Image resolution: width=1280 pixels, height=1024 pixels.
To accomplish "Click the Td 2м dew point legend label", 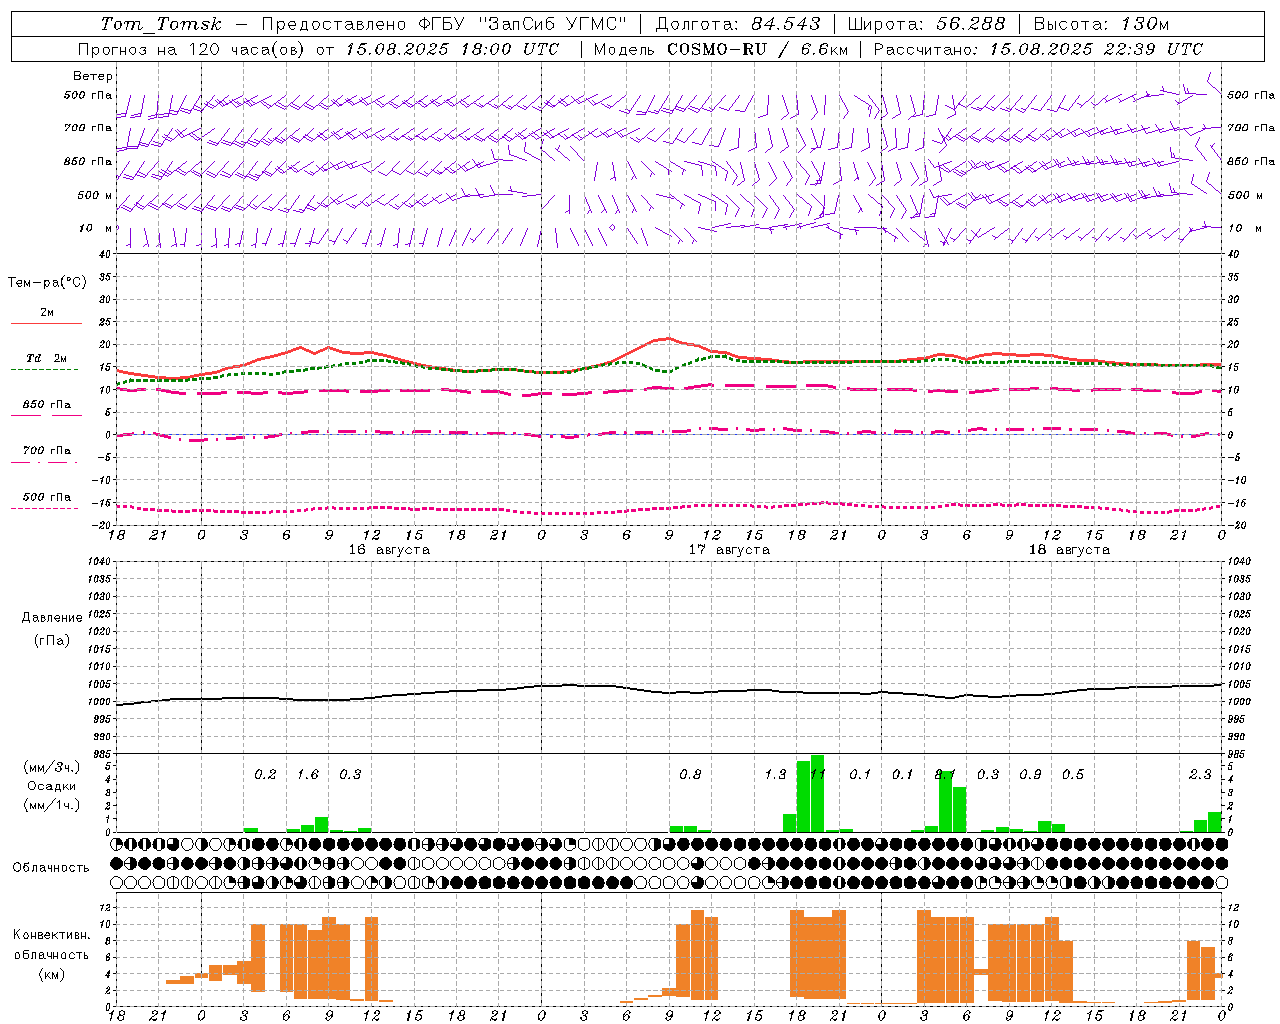I will point(47,358).
